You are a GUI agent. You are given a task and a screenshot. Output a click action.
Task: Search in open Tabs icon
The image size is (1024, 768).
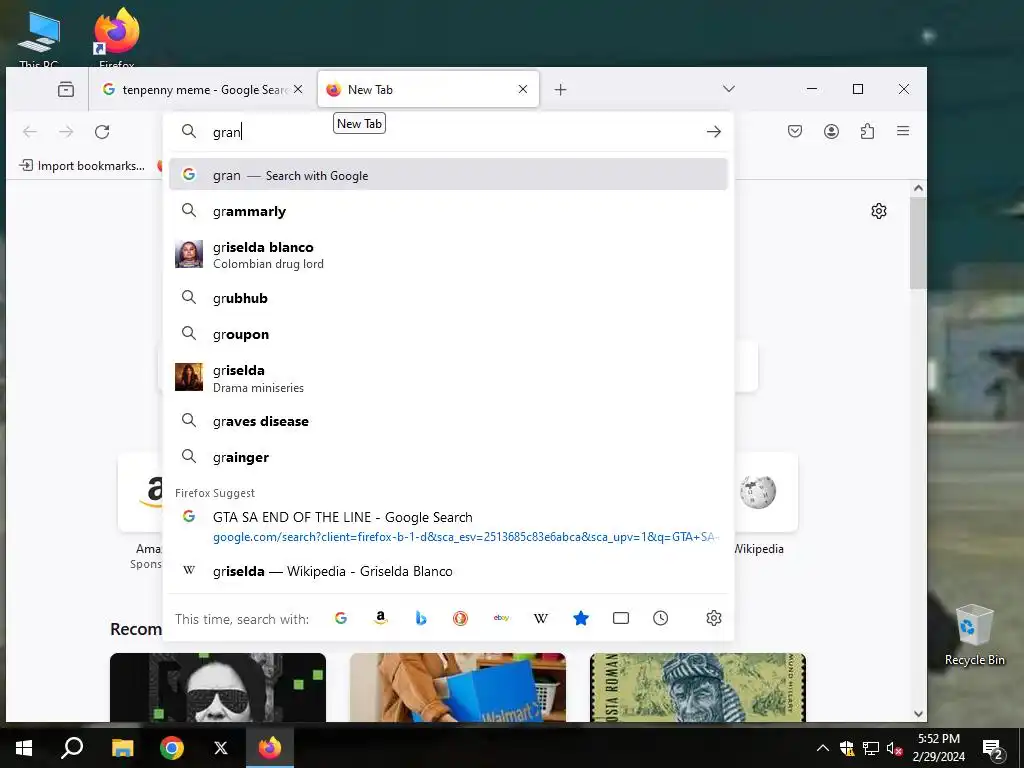coord(621,618)
